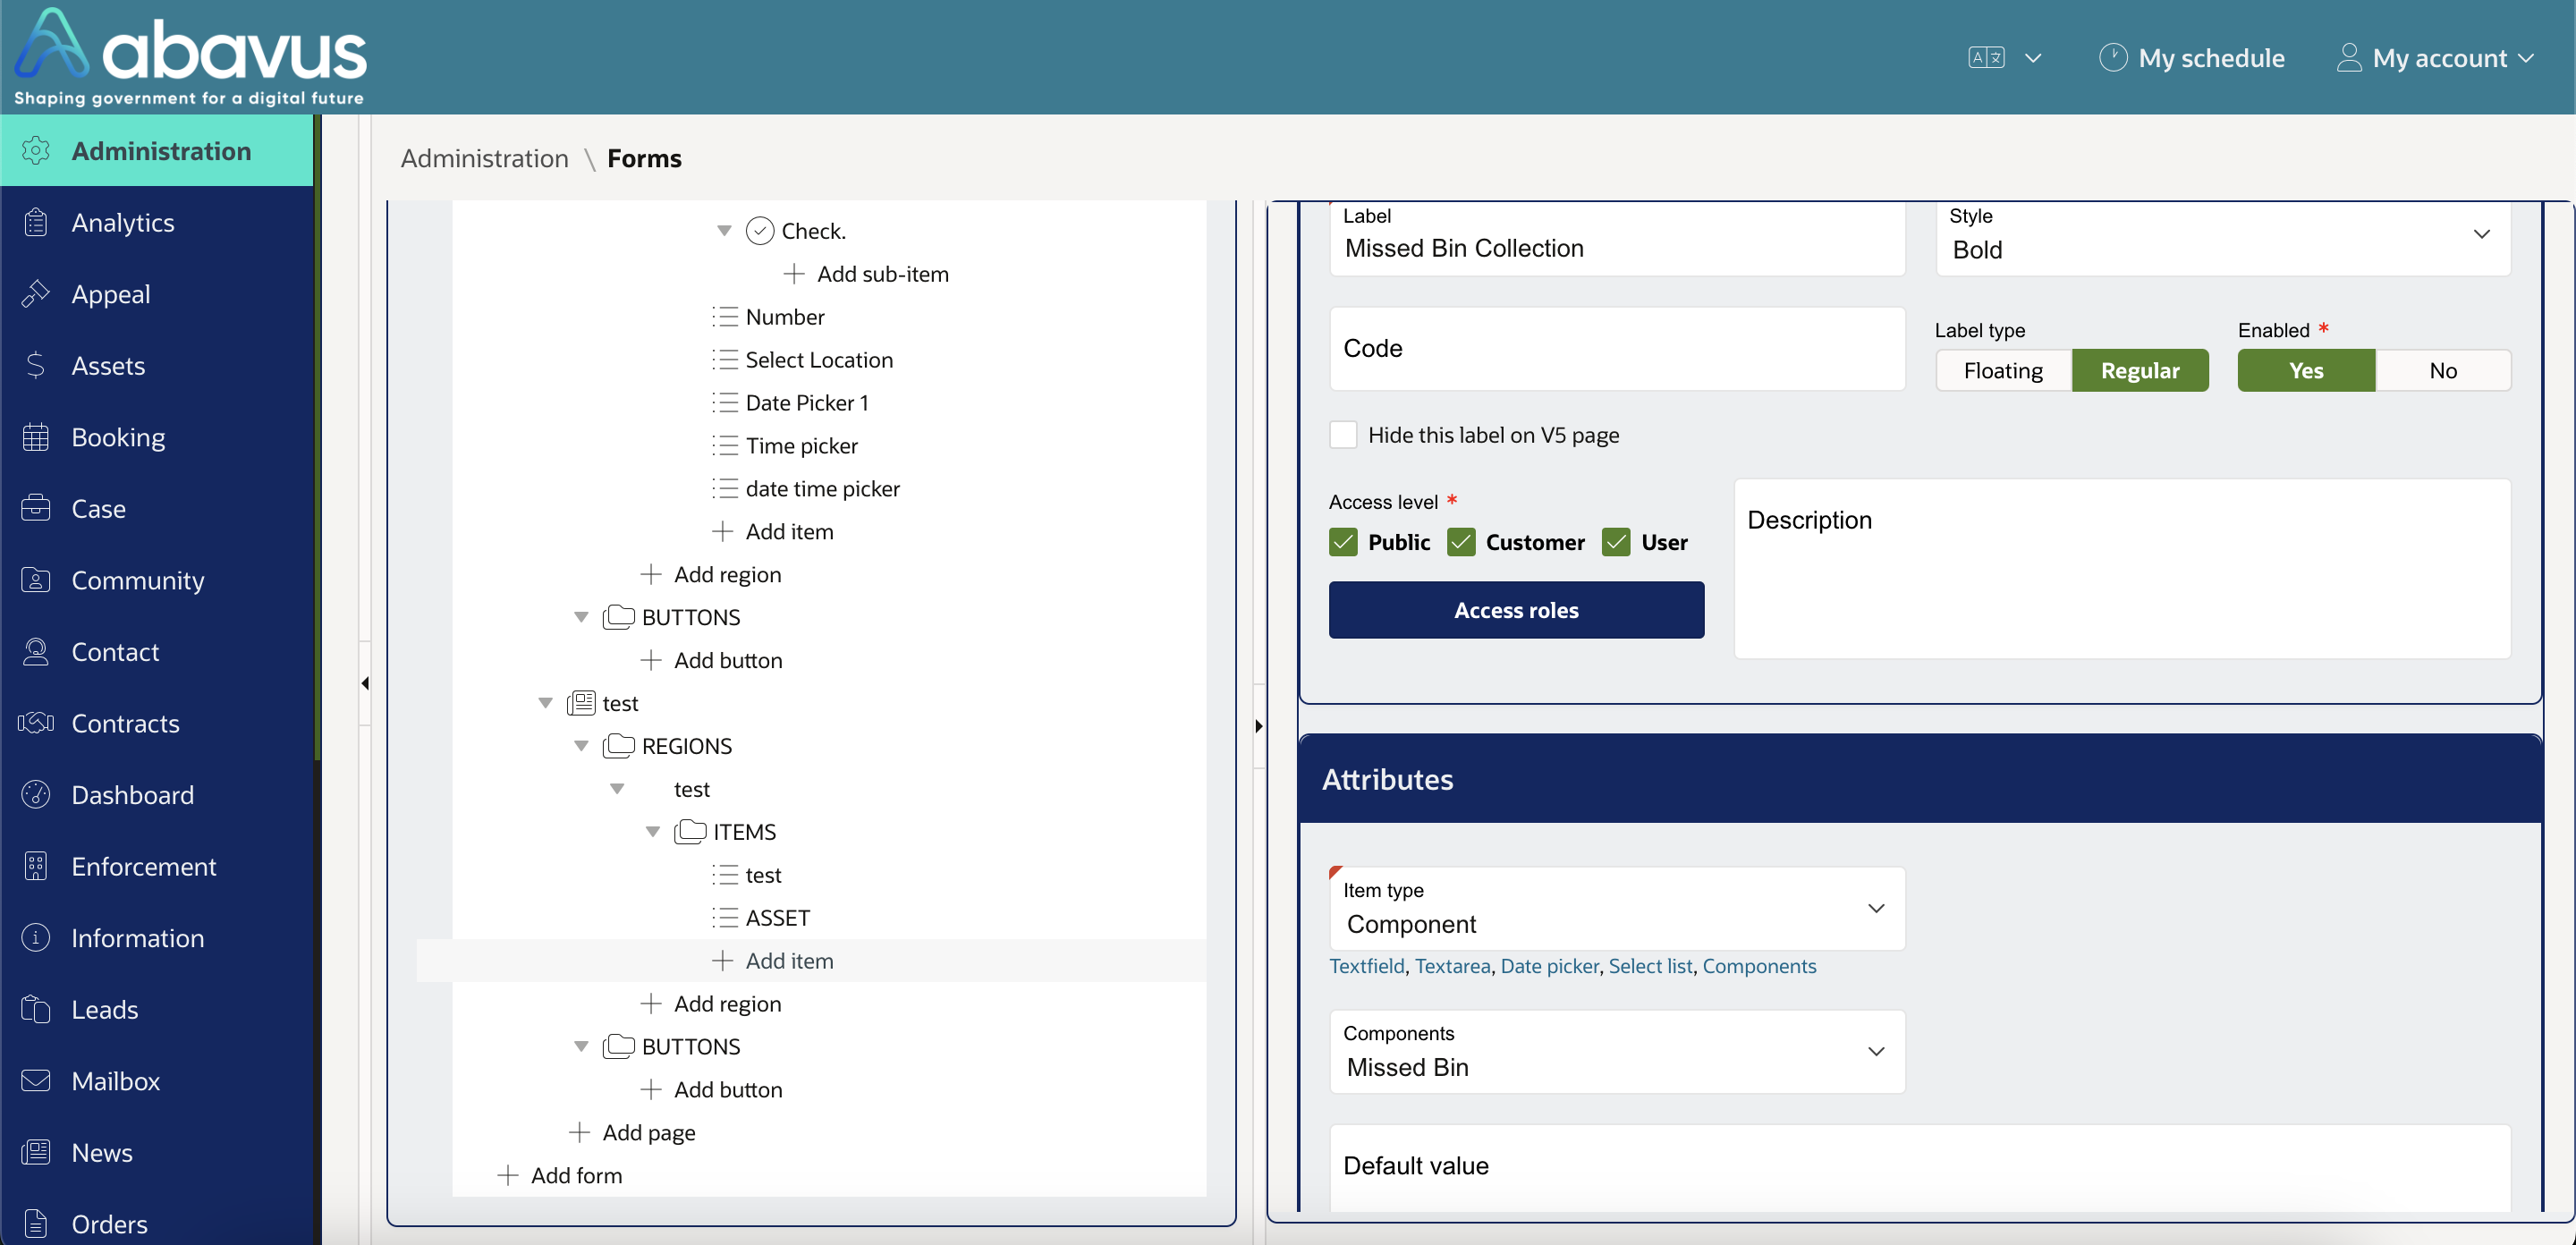
Task: Open the Analytics menu
Action: (158, 222)
